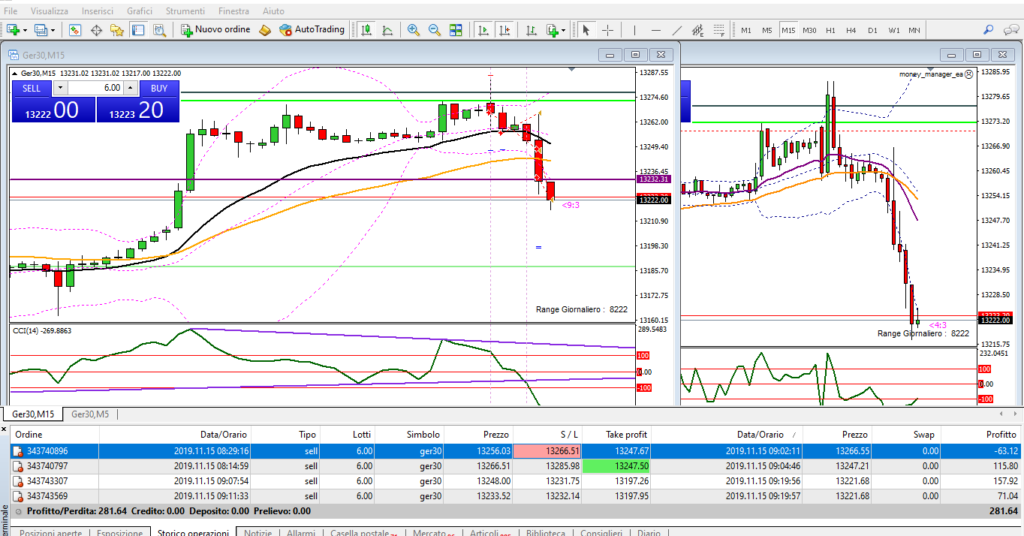
Task: Close the Terminal panel with X
Action: click(x=4, y=430)
